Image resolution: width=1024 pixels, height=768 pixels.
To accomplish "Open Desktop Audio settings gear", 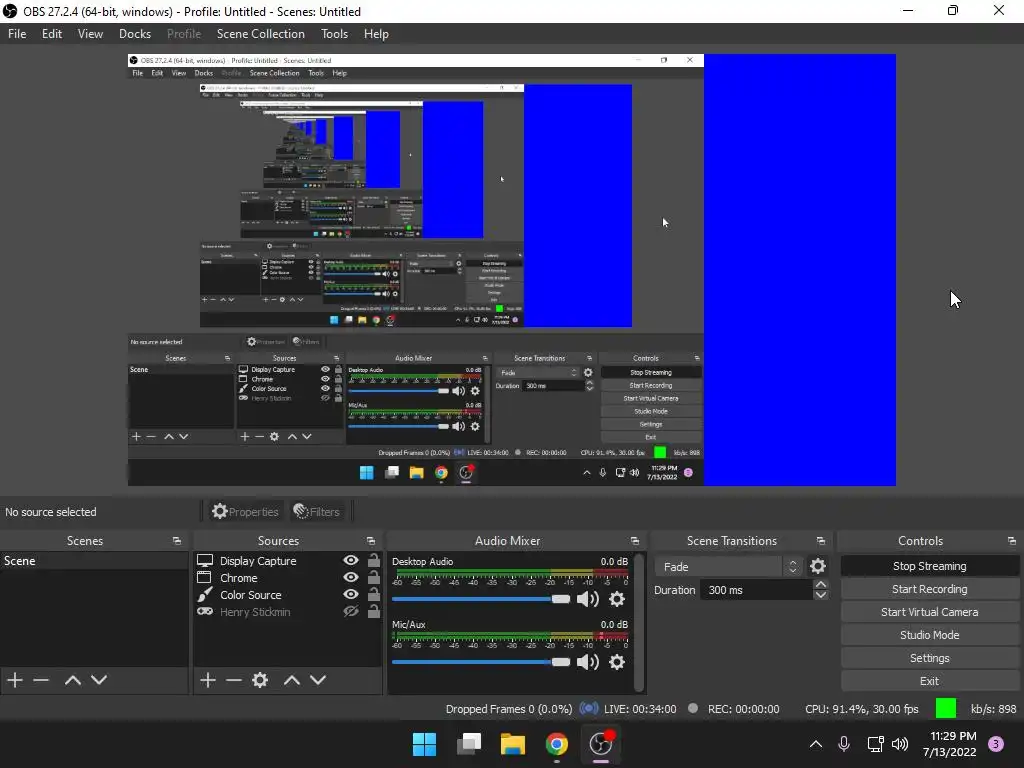I will pos(616,599).
